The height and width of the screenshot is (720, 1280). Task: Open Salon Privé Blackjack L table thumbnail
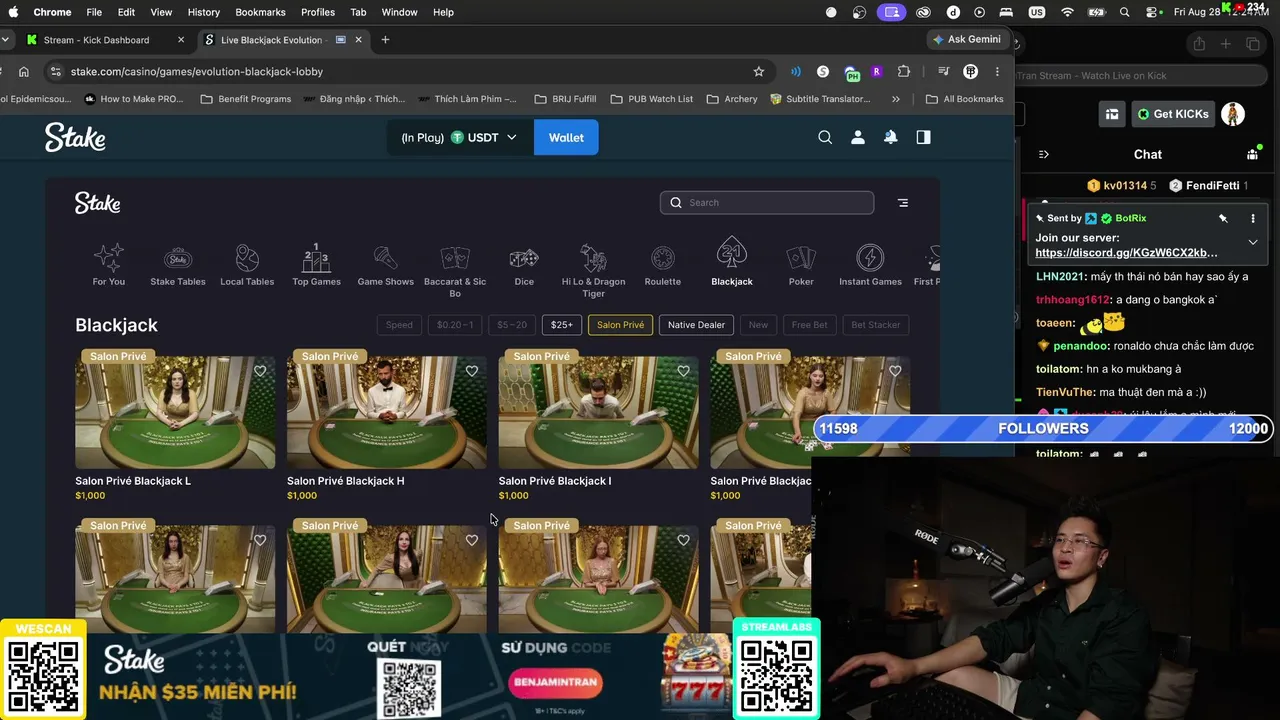pos(175,412)
